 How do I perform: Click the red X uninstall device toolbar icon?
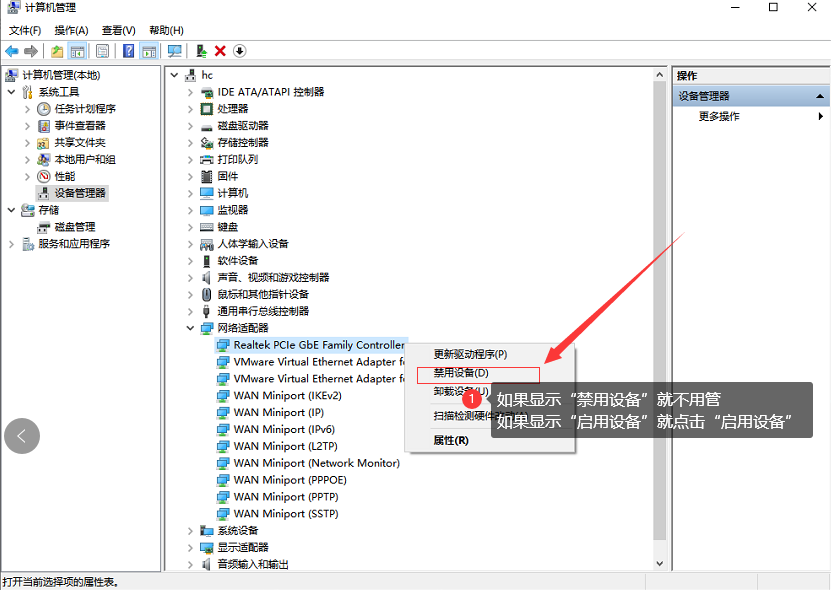click(220, 51)
